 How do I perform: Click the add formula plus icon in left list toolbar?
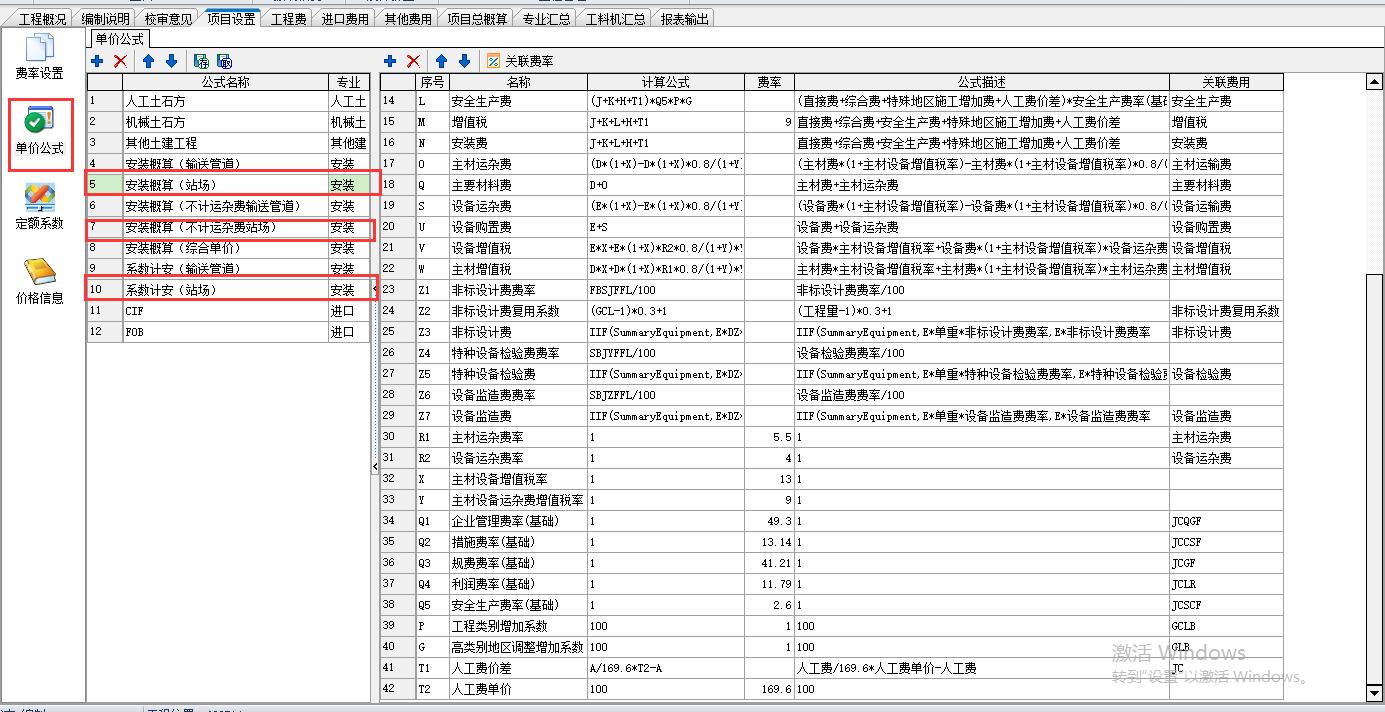(x=97, y=61)
